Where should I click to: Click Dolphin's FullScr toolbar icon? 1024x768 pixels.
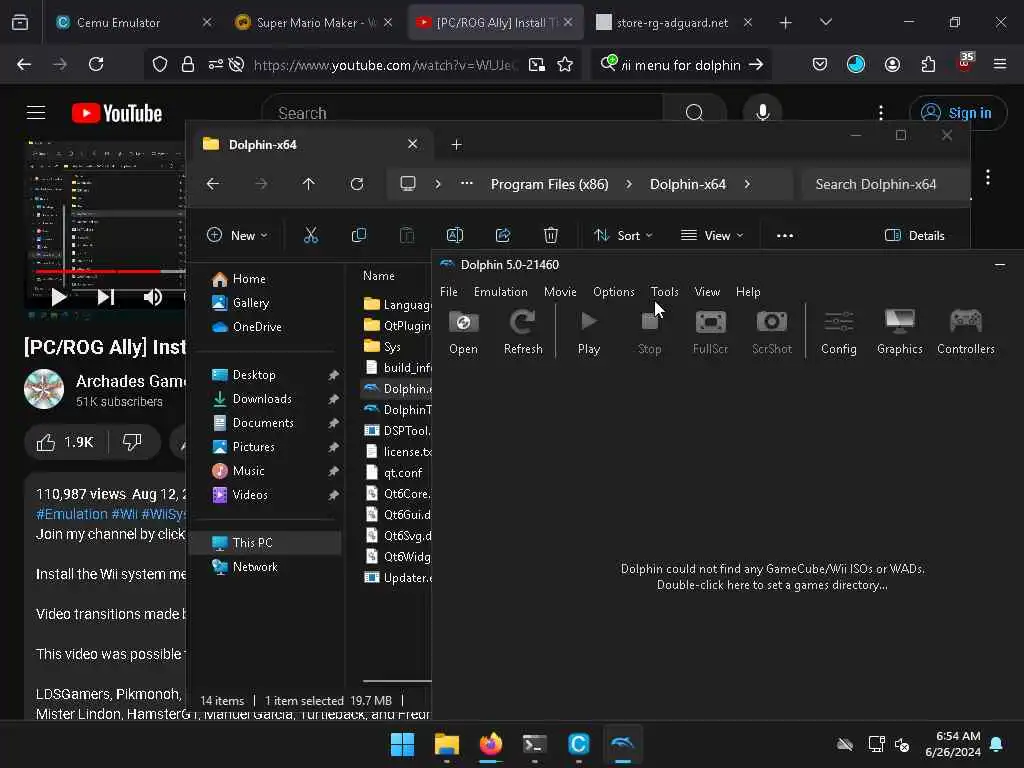(710, 332)
